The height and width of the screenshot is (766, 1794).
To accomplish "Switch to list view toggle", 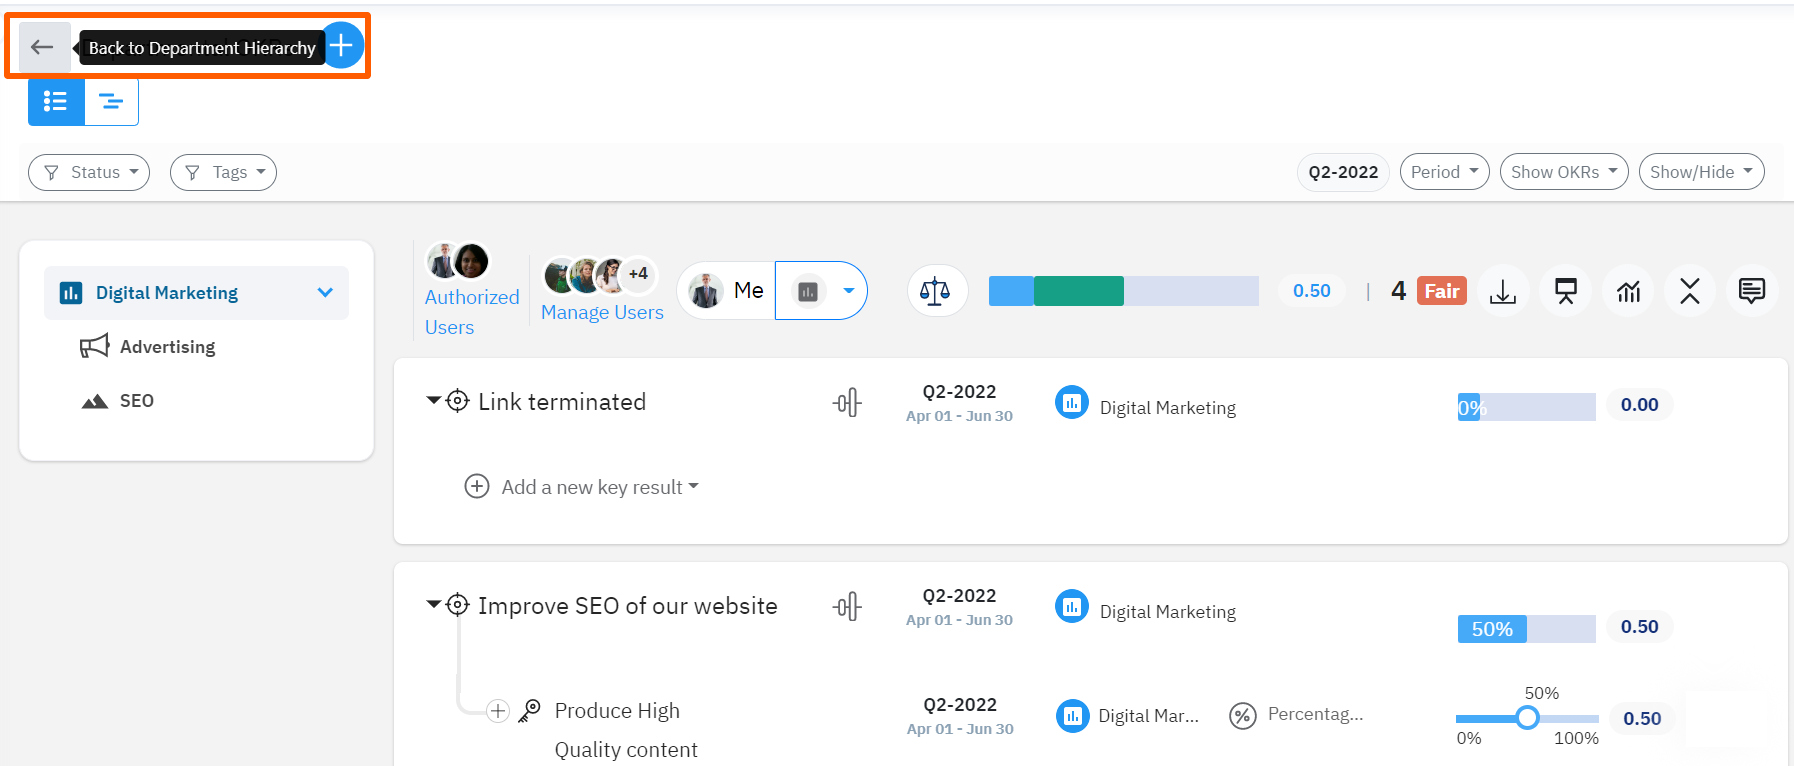I will point(56,102).
